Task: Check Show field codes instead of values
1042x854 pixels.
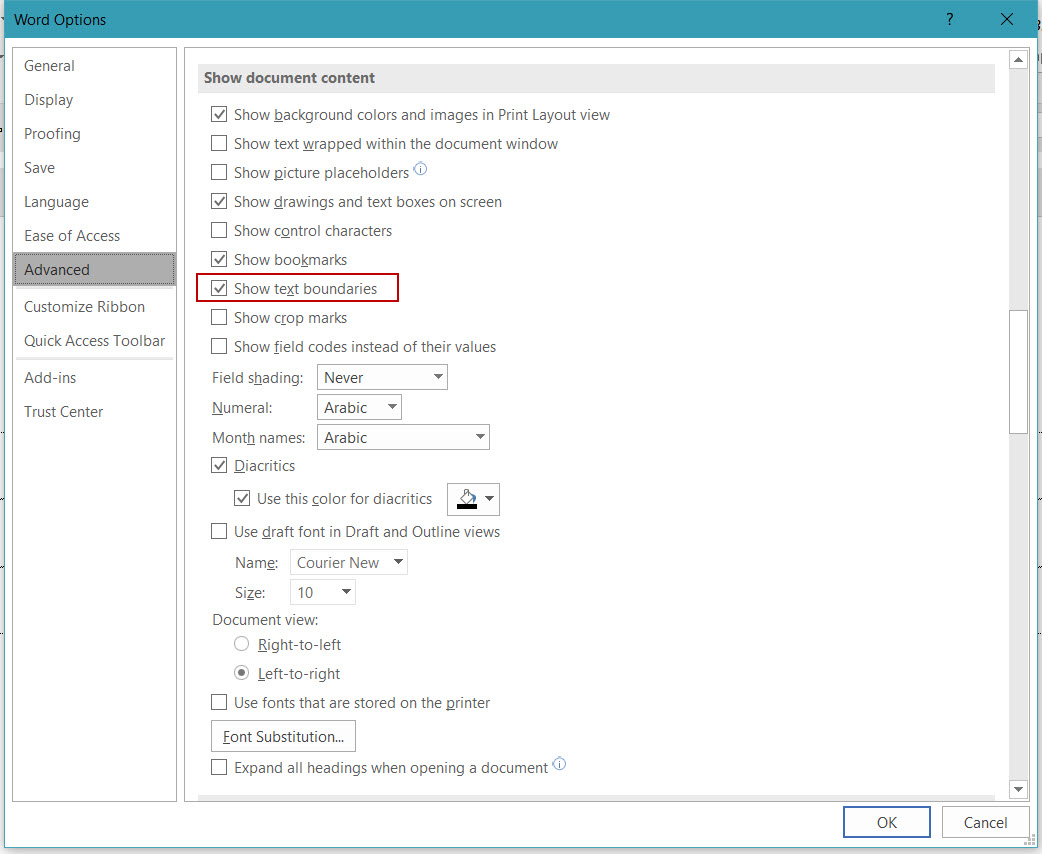Action: [x=219, y=346]
